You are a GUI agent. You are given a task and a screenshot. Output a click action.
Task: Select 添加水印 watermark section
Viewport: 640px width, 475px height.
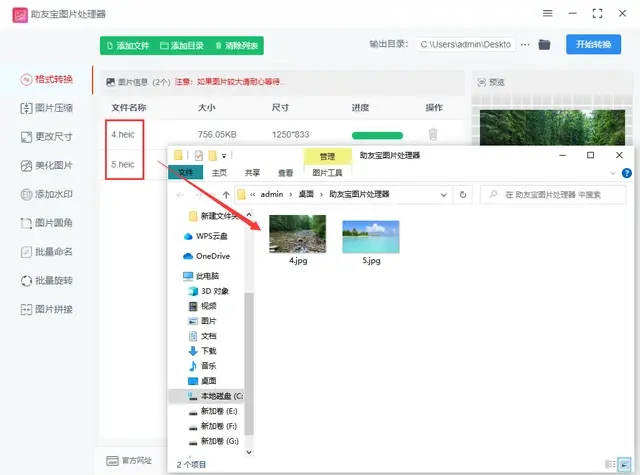[x=47, y=194]
